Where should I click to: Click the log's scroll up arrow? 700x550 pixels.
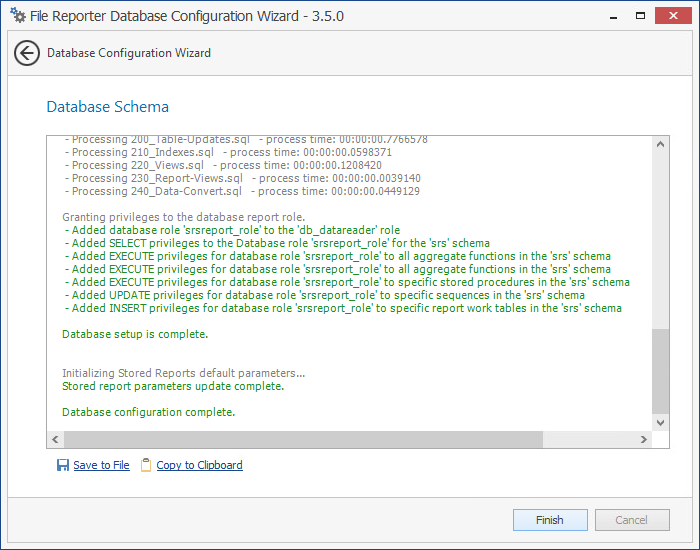661,144
